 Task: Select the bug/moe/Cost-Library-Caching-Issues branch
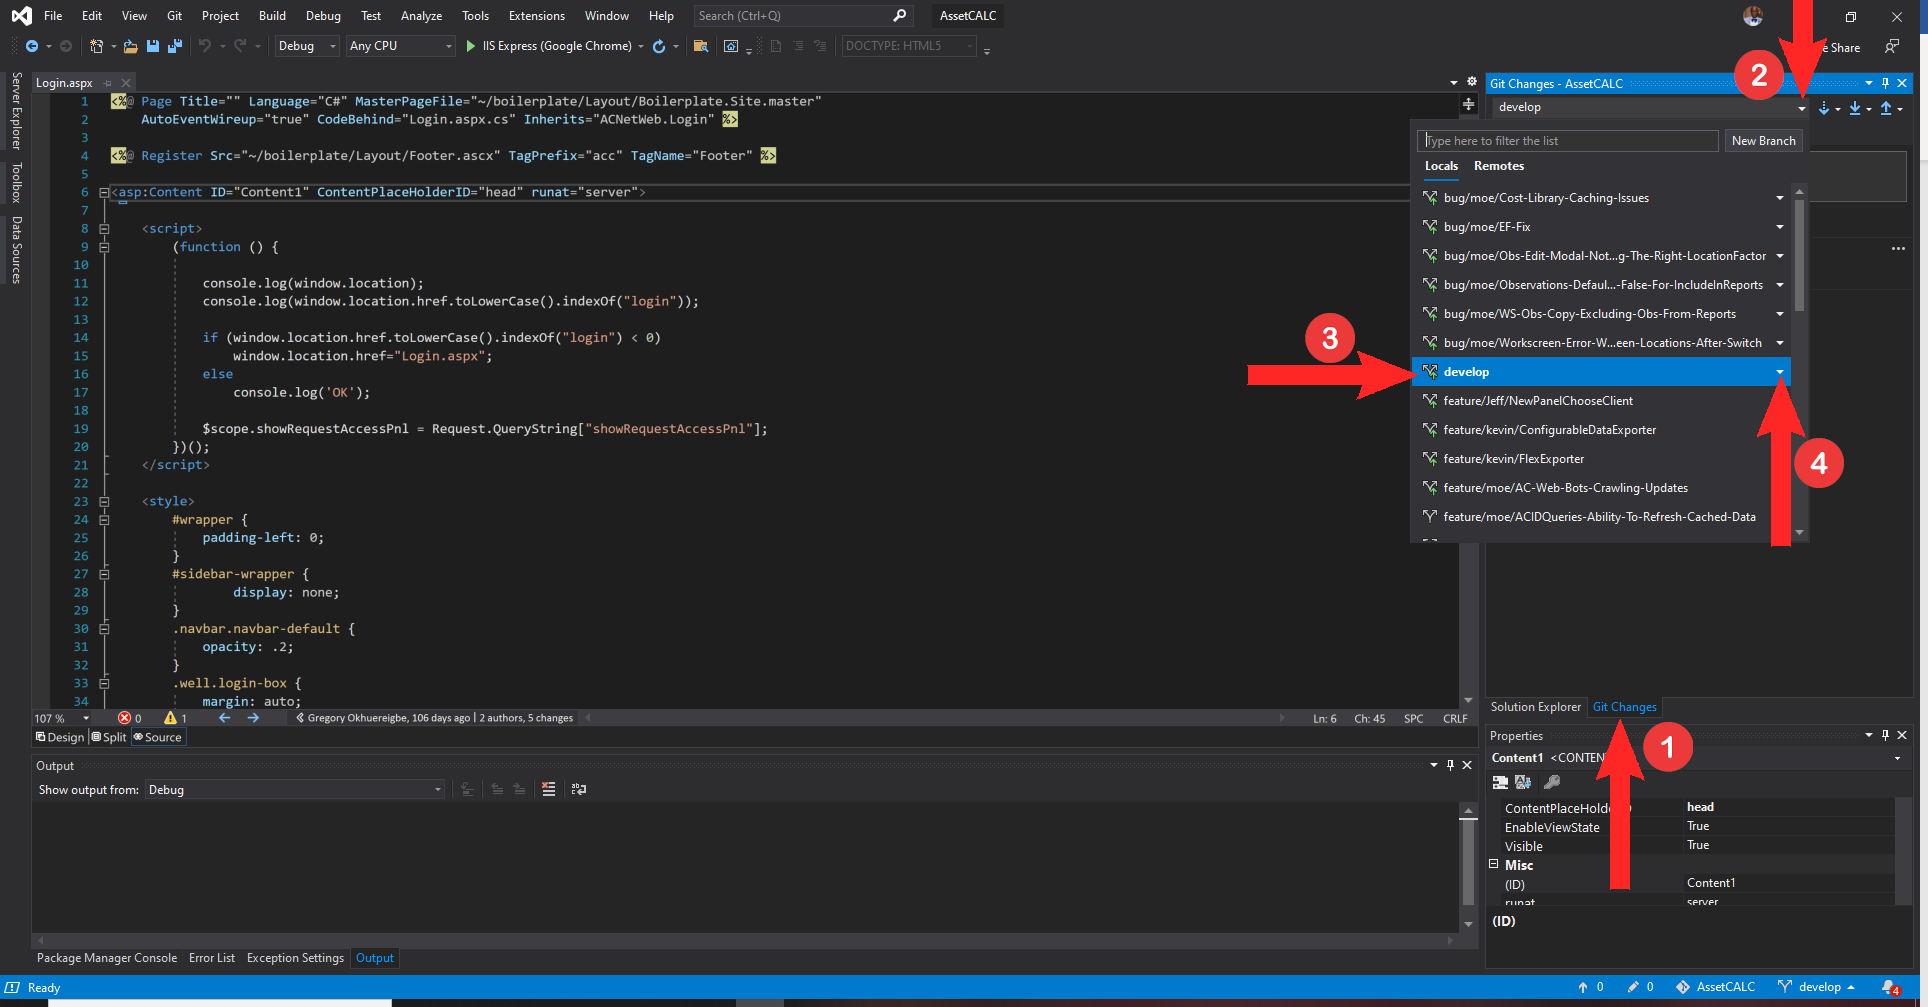(x=1545, y=198)
